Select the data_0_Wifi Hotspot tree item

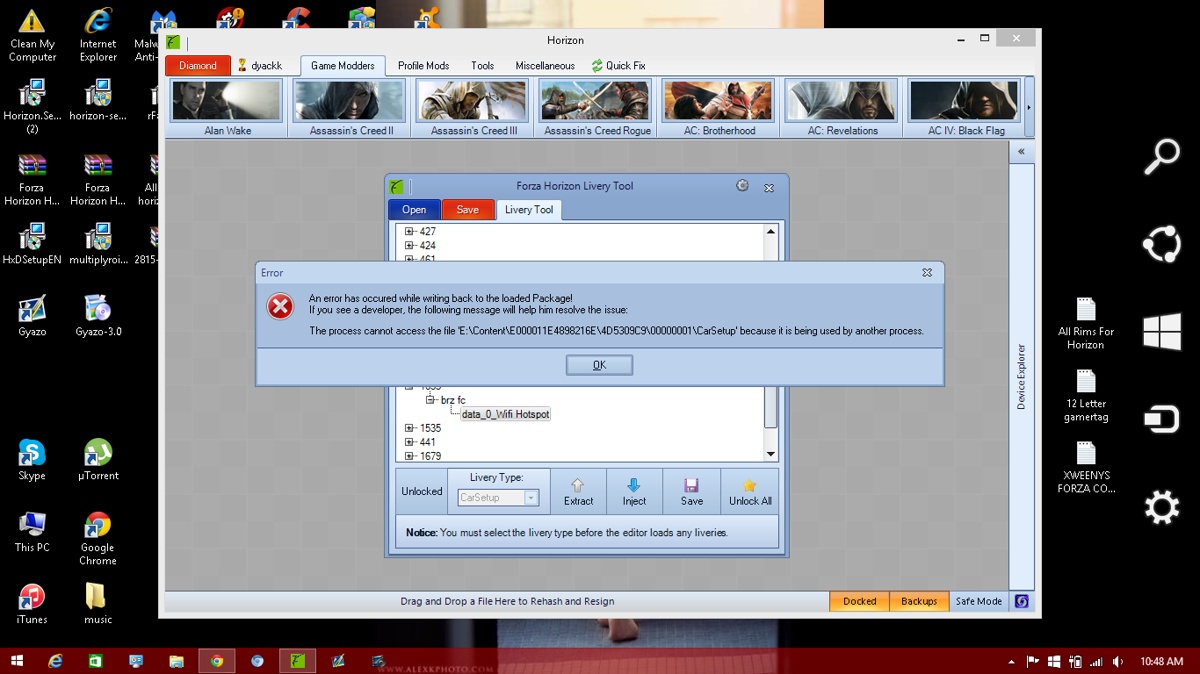click(505, 414)
